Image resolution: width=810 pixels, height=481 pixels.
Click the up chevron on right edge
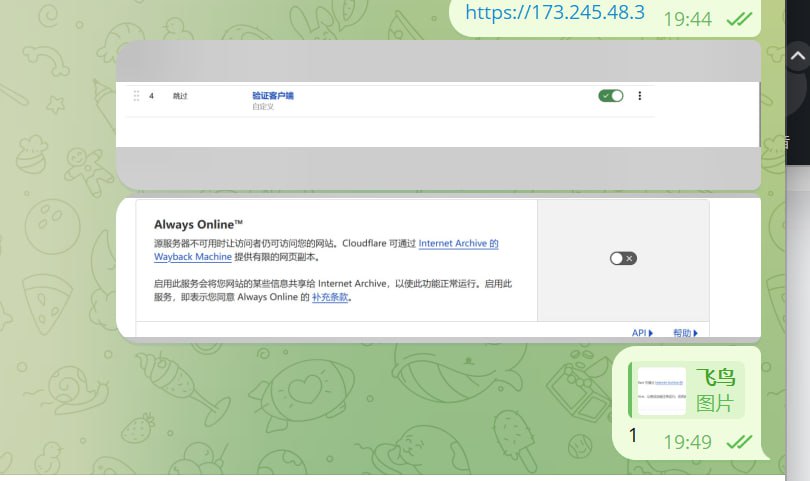click(x=797, y=57)
